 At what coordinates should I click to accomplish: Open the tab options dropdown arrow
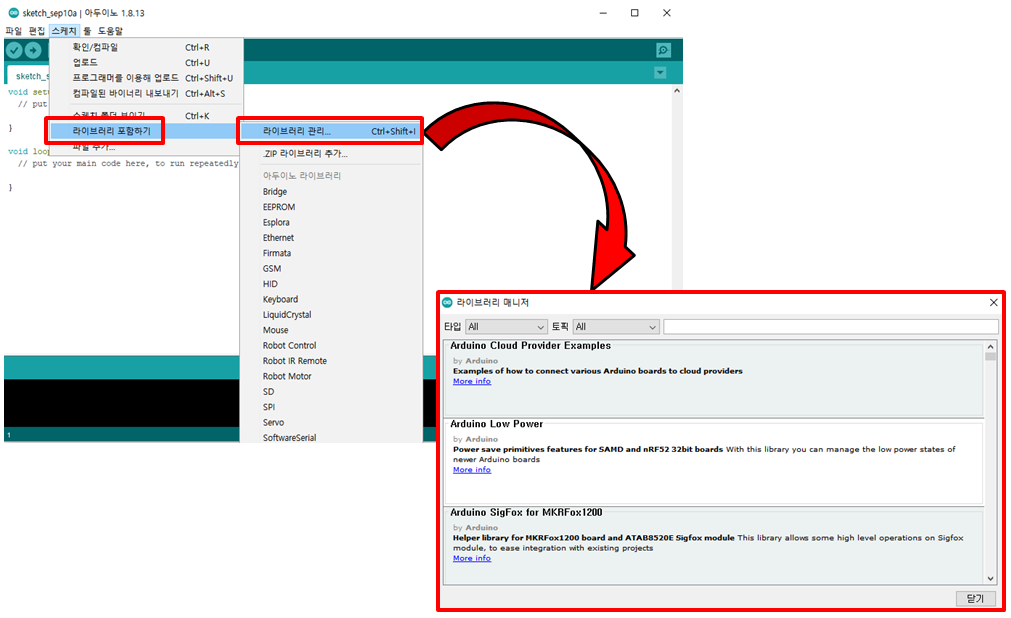tap(660, 73)
